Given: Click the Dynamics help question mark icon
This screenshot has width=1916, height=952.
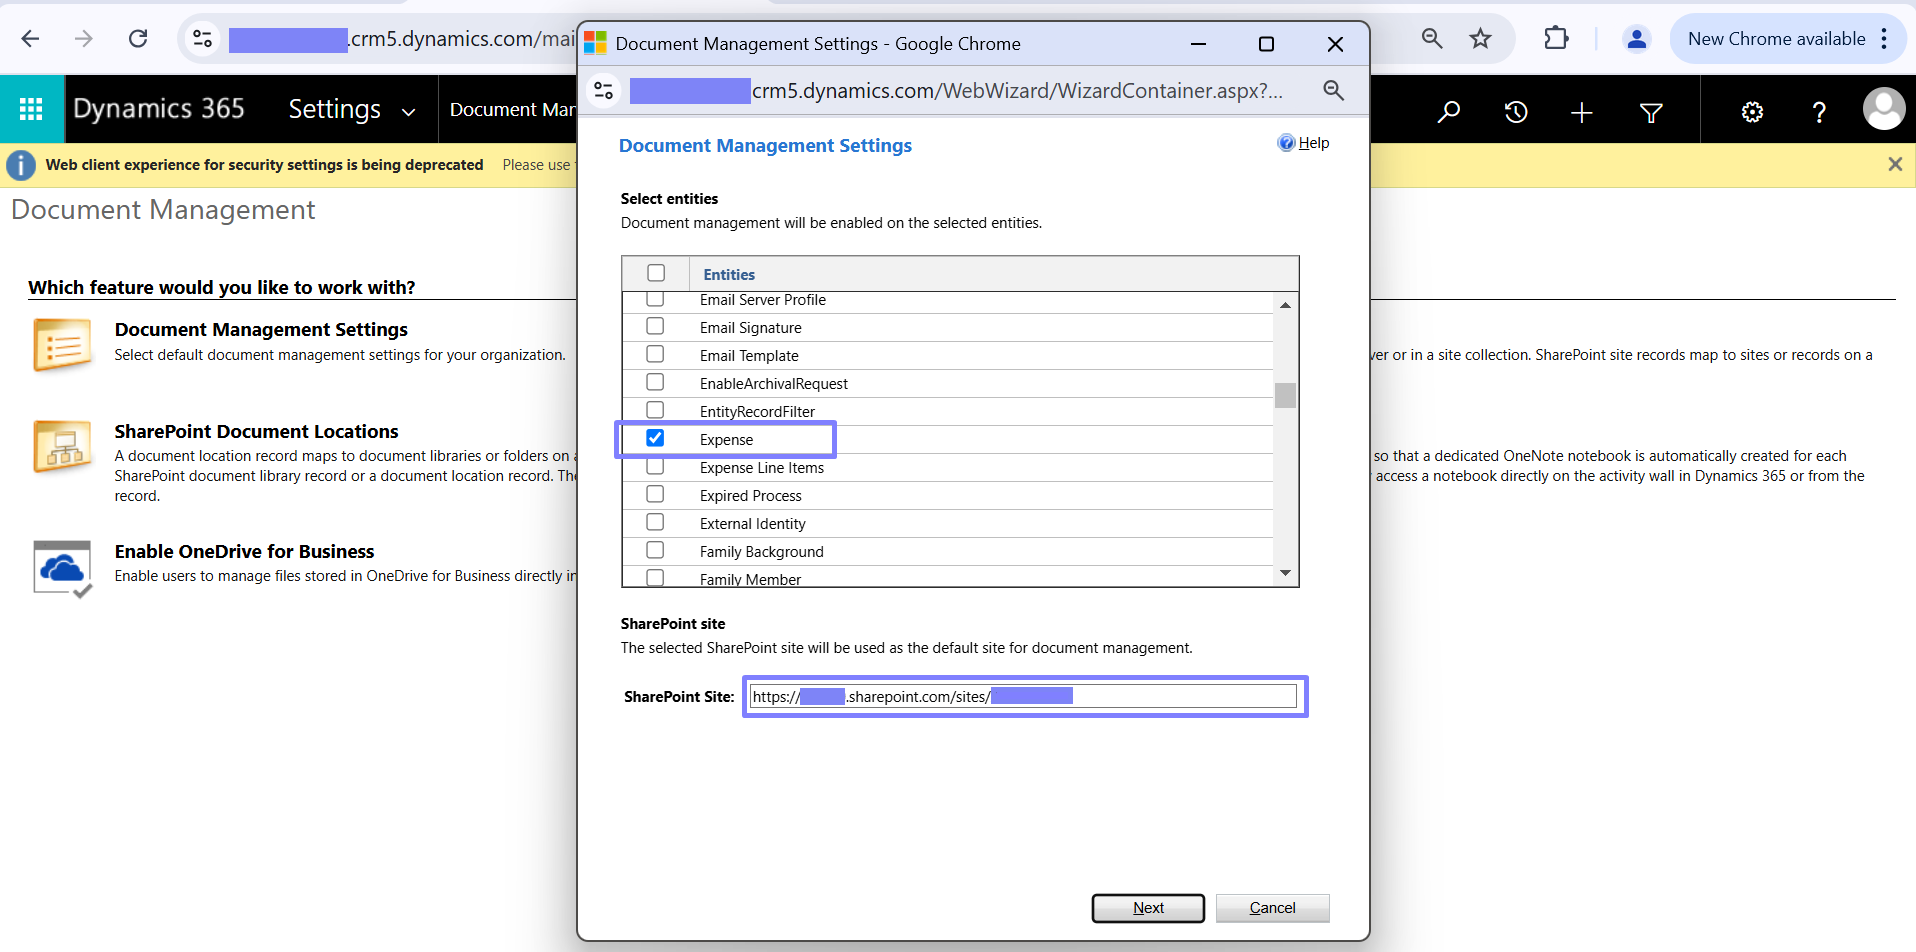Looking at the screenshot, I should [x=1819, y=112].
